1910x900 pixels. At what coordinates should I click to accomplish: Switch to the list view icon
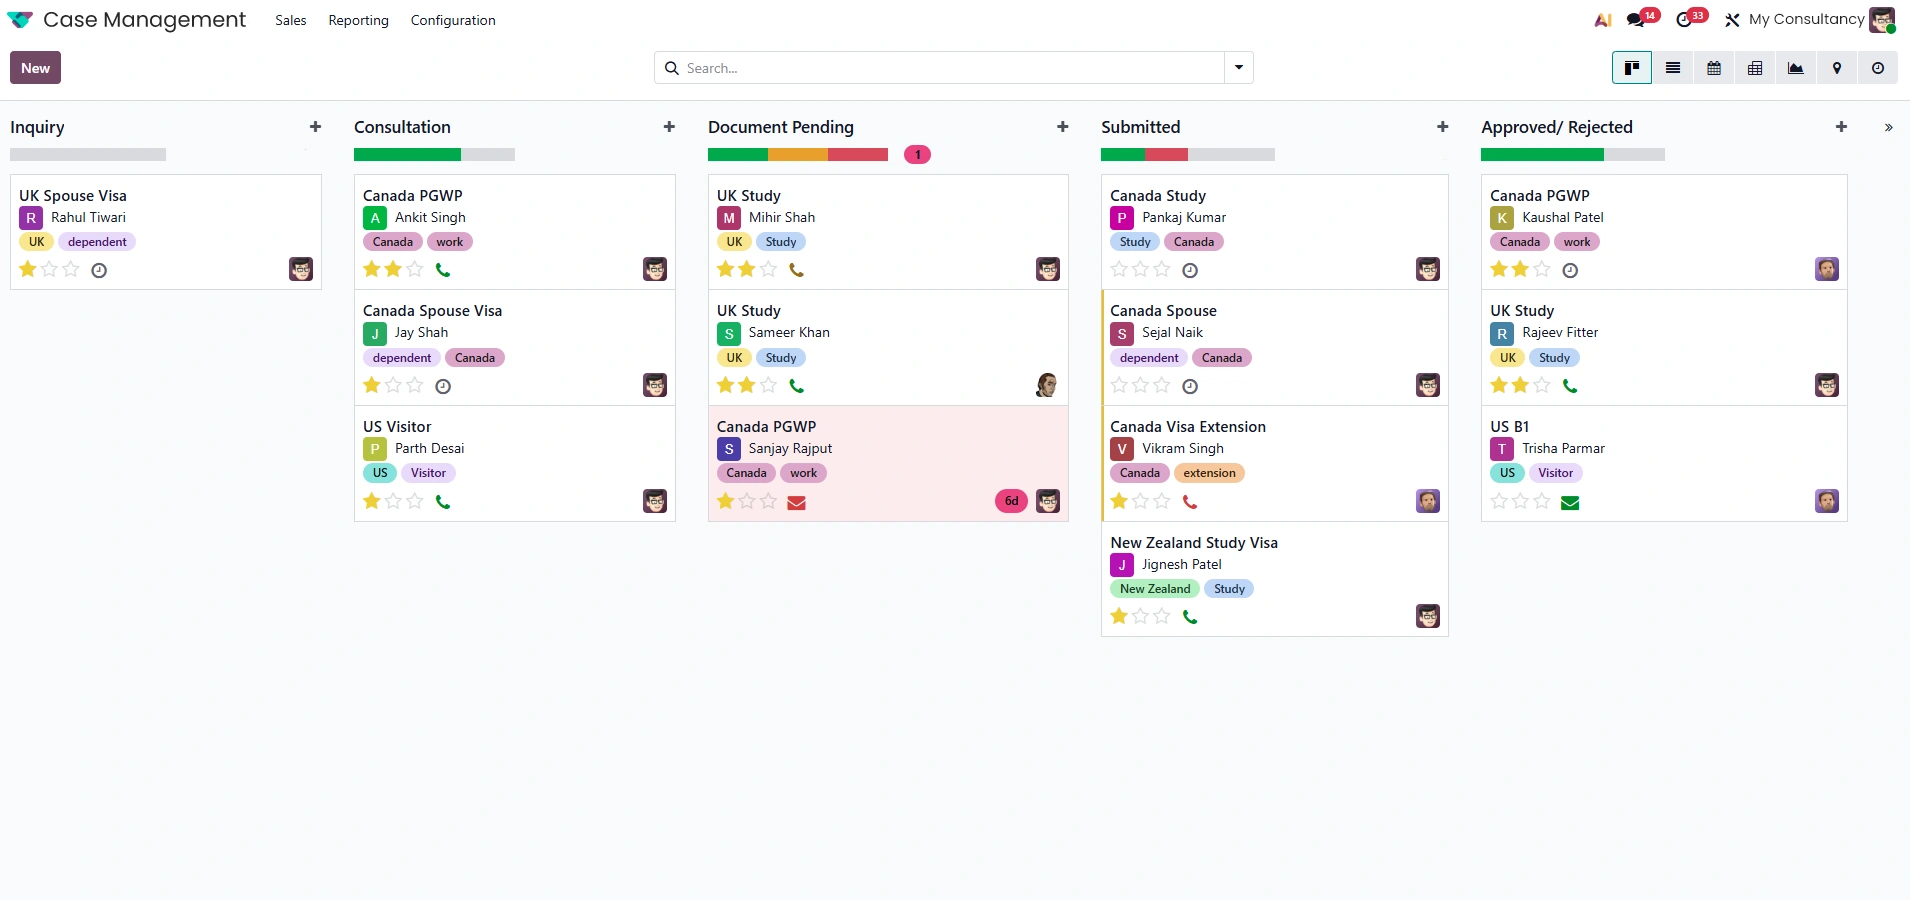tap(1673, 67)
